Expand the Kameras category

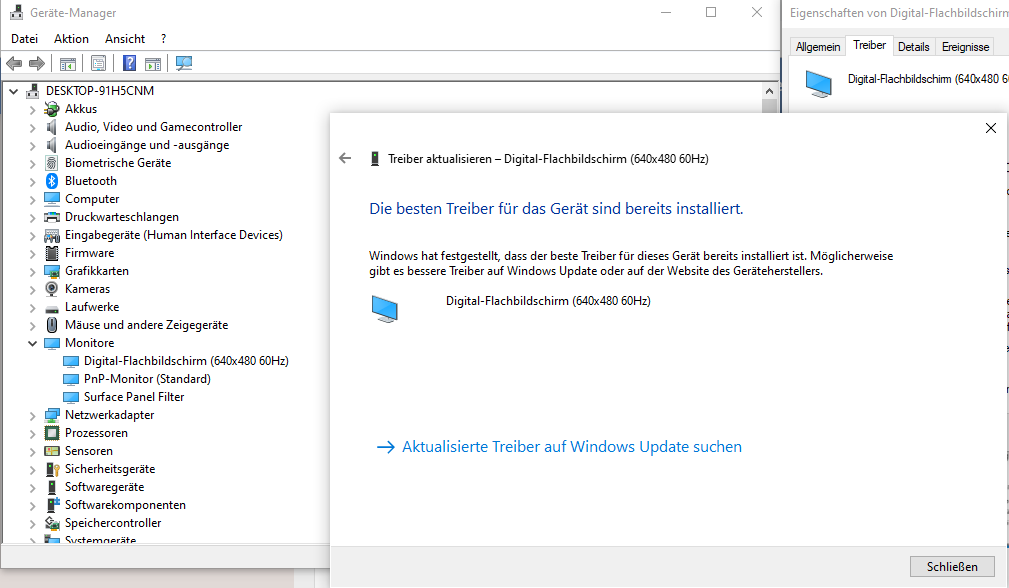33,289
